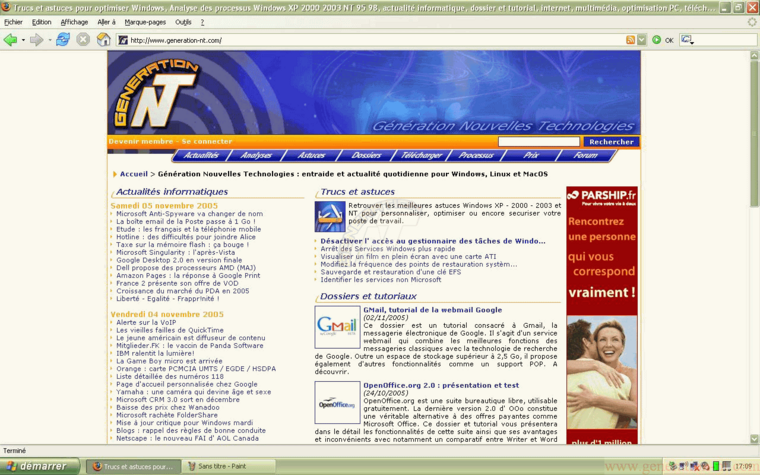Screen dimensions: 760x475
Task: Click the page scrollbar down arrow
Action: click(x=754, y=439)
